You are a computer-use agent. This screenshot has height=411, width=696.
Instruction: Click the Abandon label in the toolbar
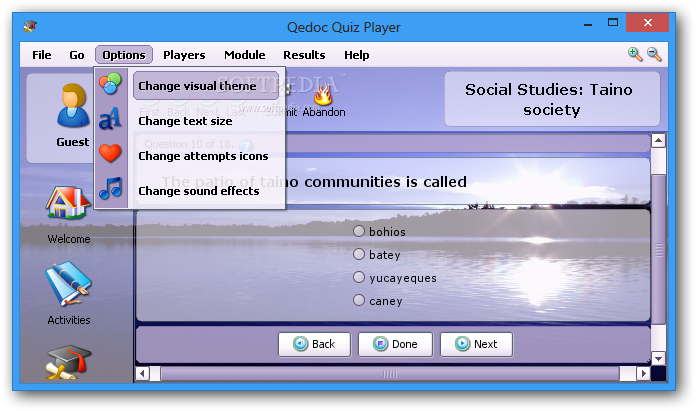pos(324,112)
